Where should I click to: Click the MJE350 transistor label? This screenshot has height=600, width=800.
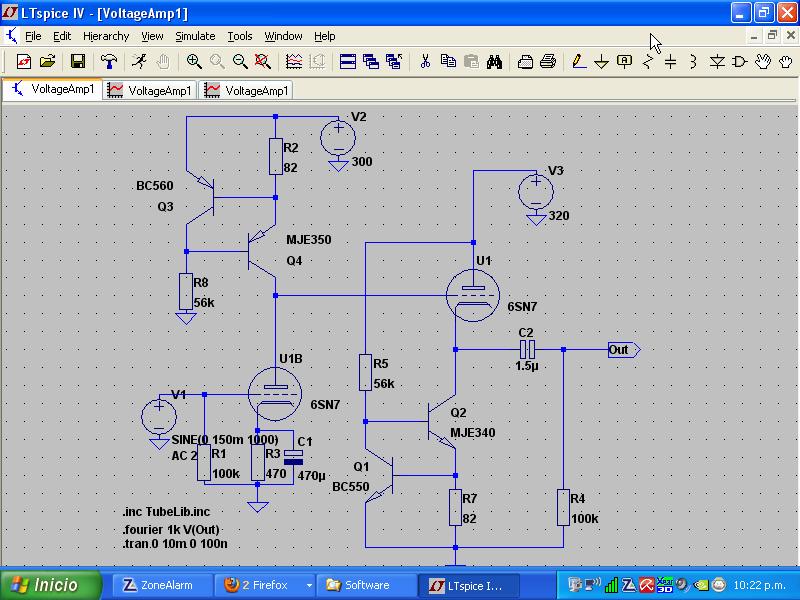pyautogui.click(x=309, y=240)
